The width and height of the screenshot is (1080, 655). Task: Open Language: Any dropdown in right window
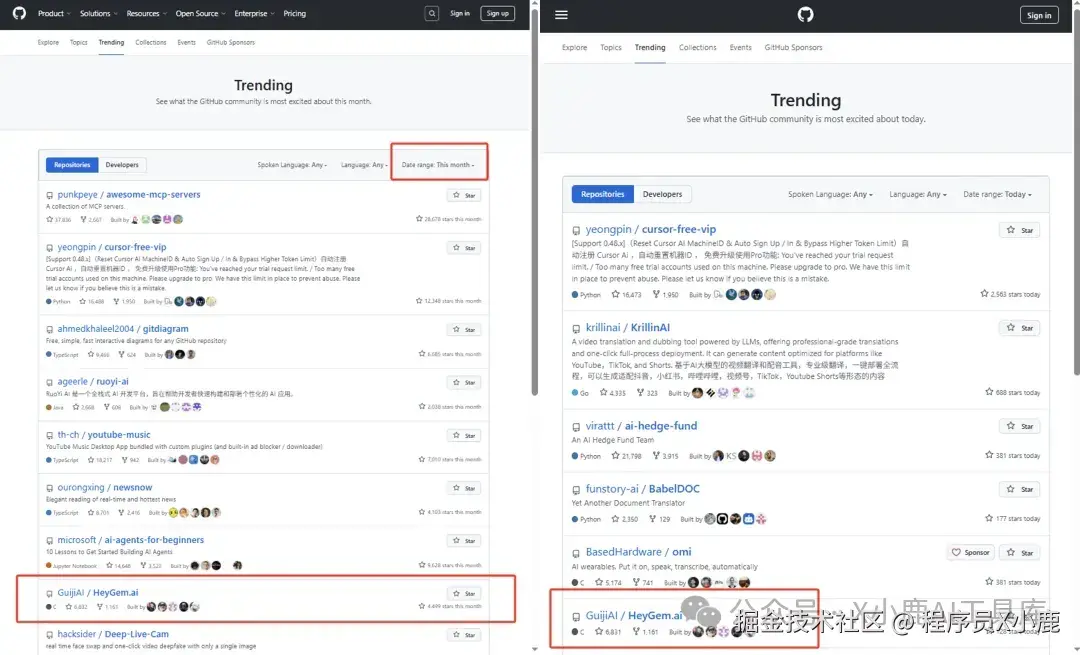click(917, 194)
